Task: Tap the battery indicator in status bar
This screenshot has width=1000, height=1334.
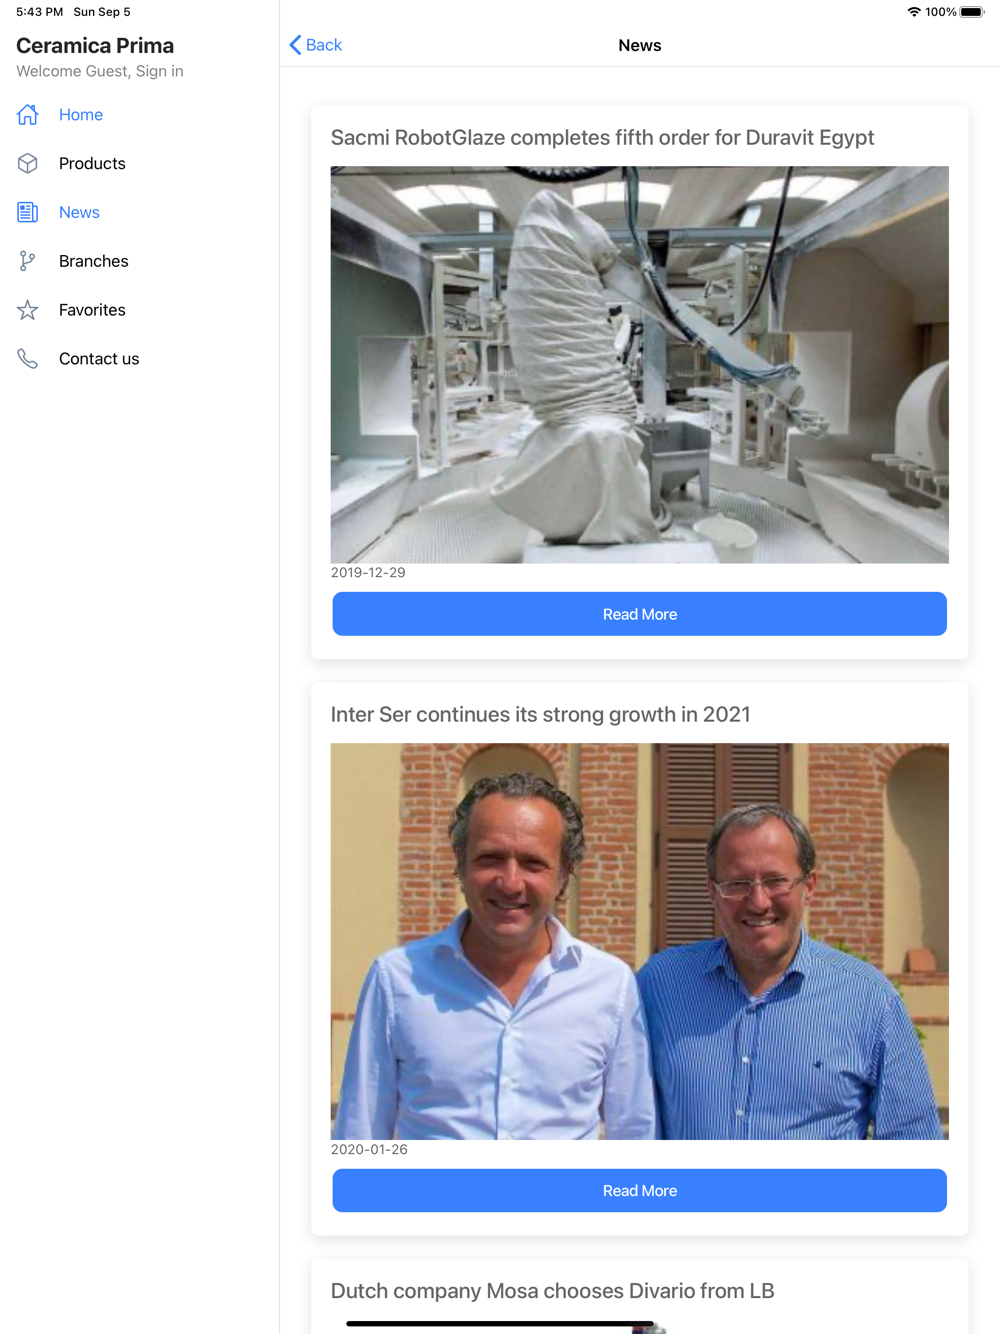Action: [x=972, y=12]
